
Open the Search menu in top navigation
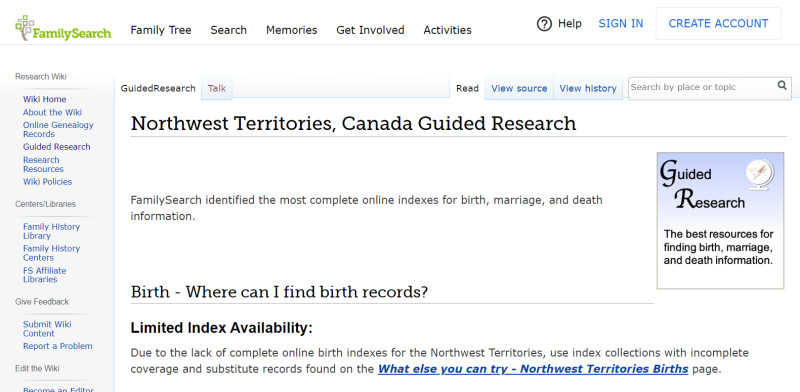click(x=229, y=30)
